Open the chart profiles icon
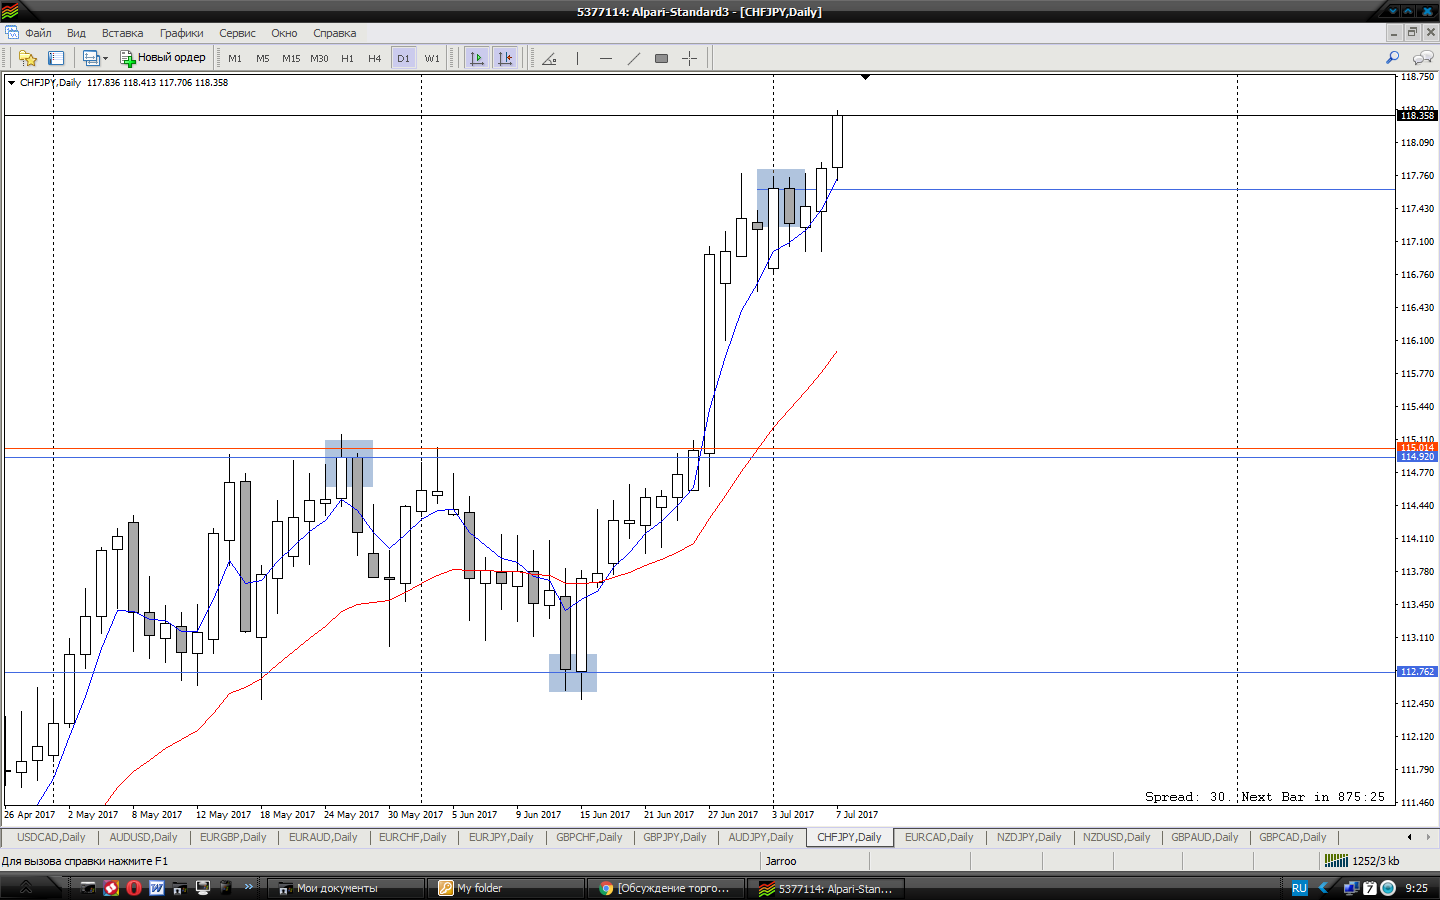This screenshot has width=1440, height=900. 90,58
